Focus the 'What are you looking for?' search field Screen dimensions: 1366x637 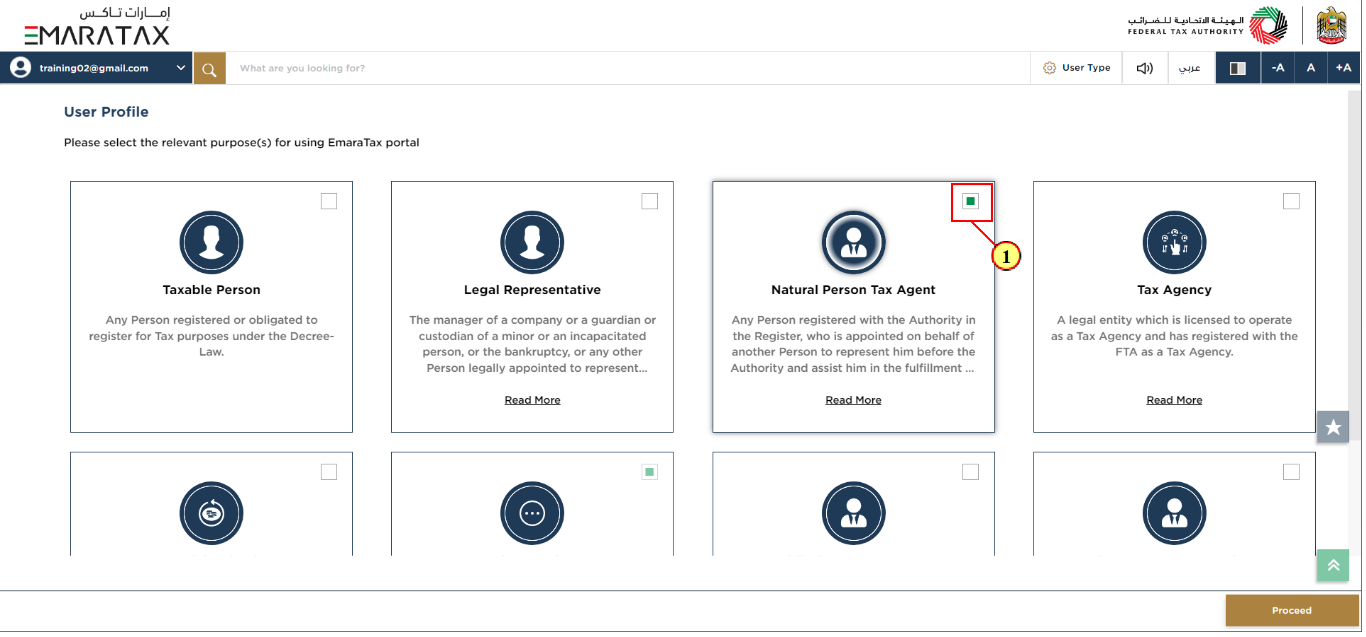click(628, 68)
